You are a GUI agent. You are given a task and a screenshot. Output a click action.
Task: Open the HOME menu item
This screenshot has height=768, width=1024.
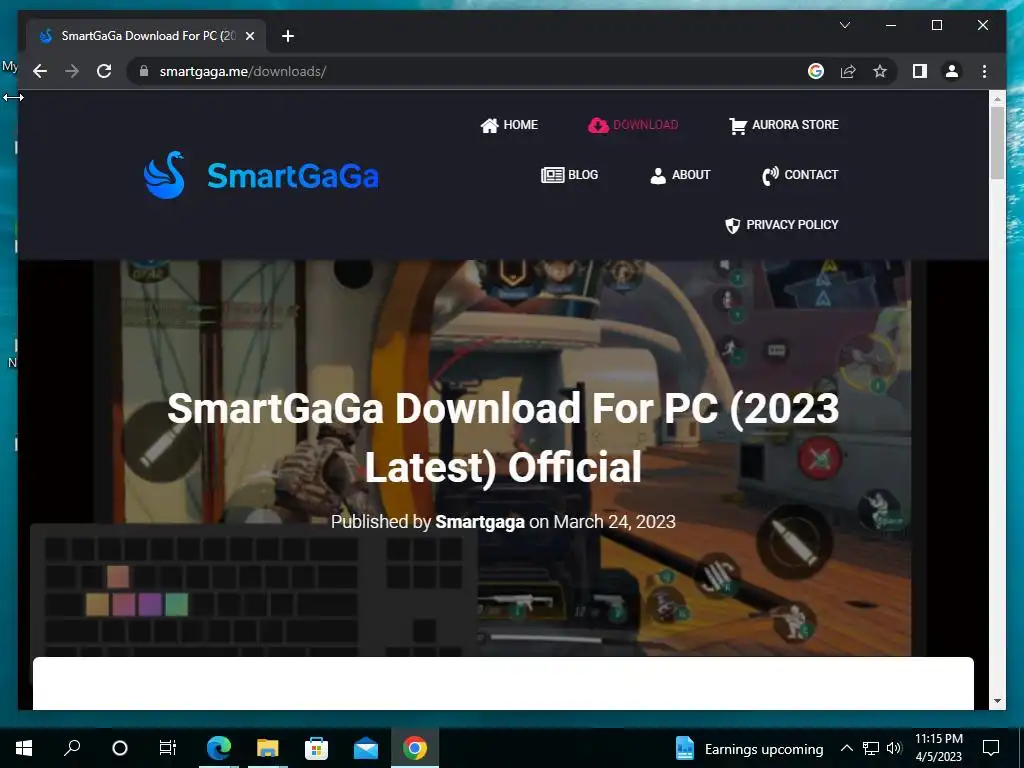click(x=509, y=125)
